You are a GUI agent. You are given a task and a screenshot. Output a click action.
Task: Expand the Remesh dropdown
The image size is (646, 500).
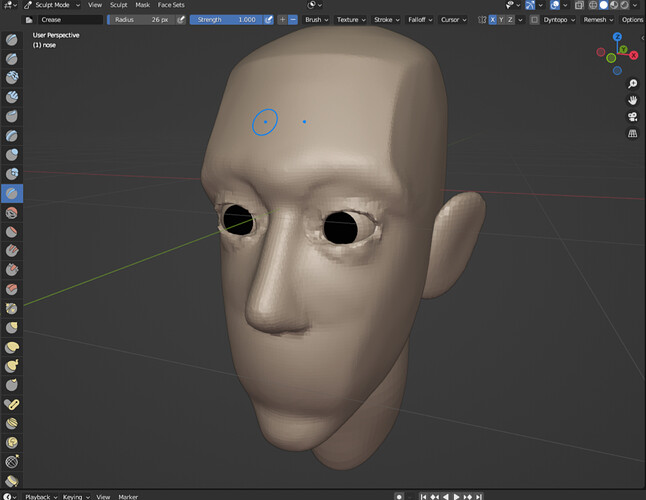(x=598, y=20)
